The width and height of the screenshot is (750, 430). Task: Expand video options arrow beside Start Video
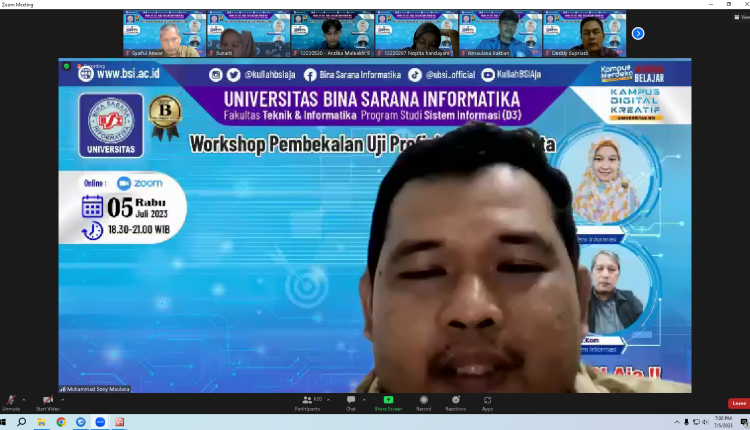[63, 400]
